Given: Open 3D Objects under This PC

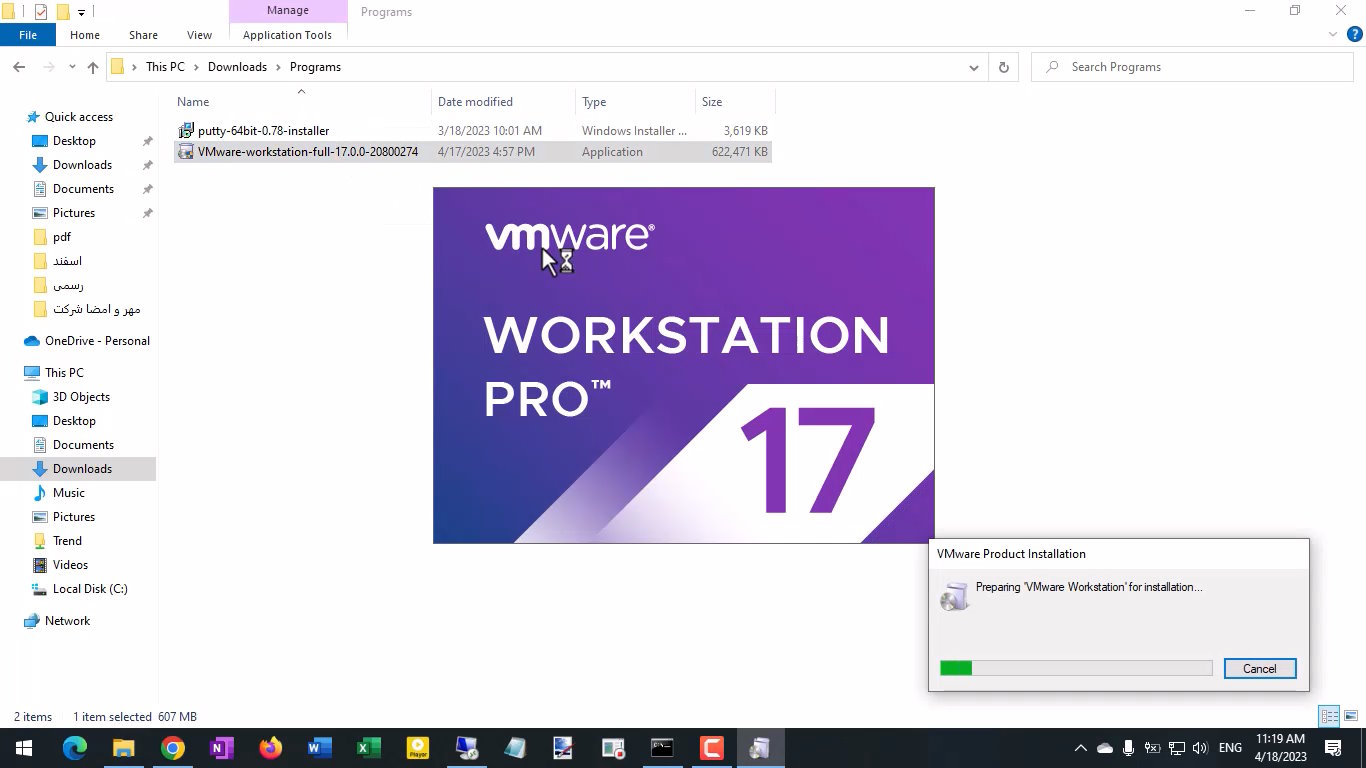Looking at the screenshot, I should pyautogui.click(x=81, y=397).
